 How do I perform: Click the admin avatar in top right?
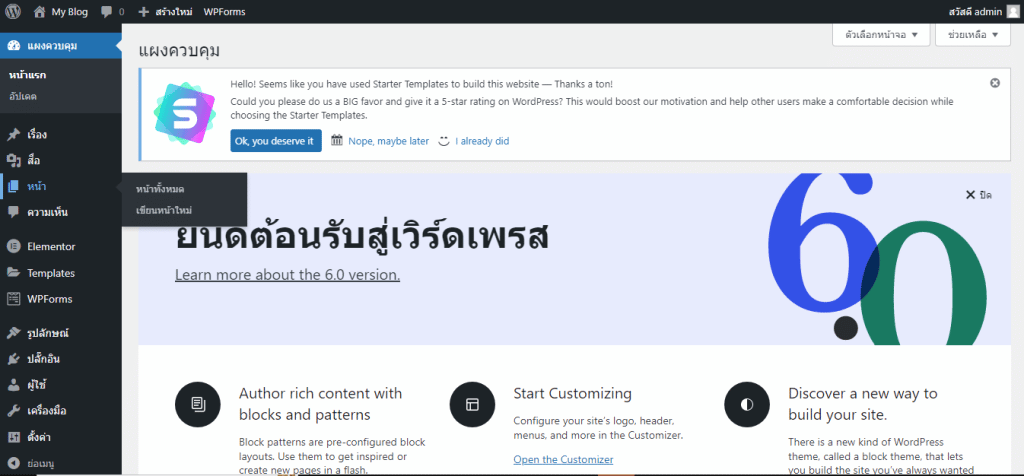(x=1012, y=11)
